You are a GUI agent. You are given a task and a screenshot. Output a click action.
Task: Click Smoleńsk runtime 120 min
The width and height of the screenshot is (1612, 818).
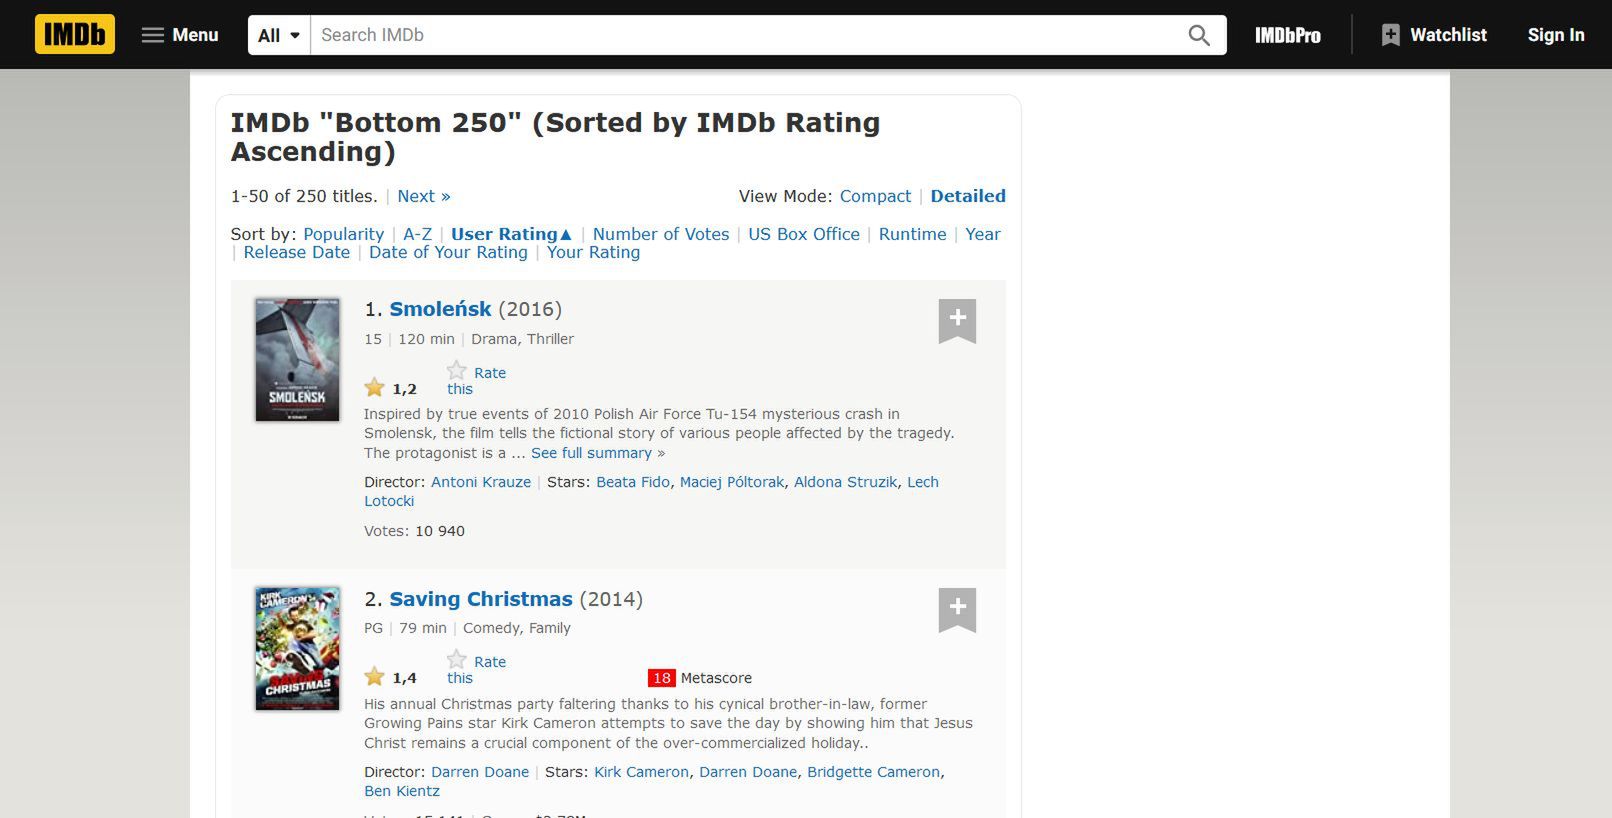coord(426,339)
